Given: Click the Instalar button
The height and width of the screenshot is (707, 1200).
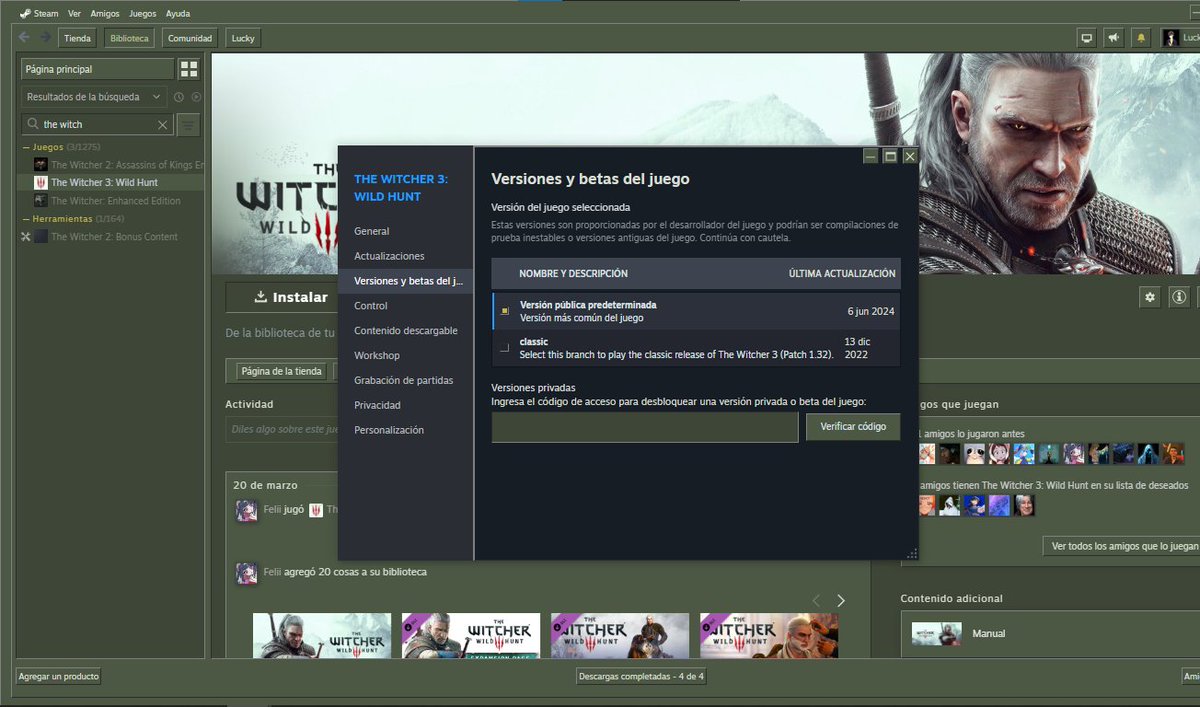Looking at the screenshot, I should point(283,297).
